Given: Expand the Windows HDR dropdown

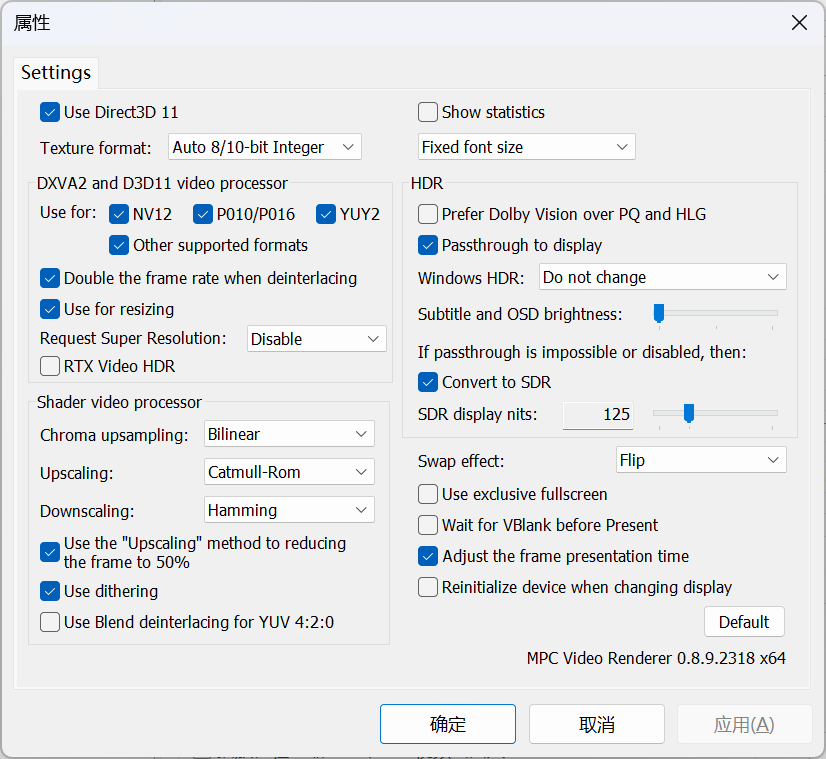Looking at the screenshot, I should [x=663, y=277].
